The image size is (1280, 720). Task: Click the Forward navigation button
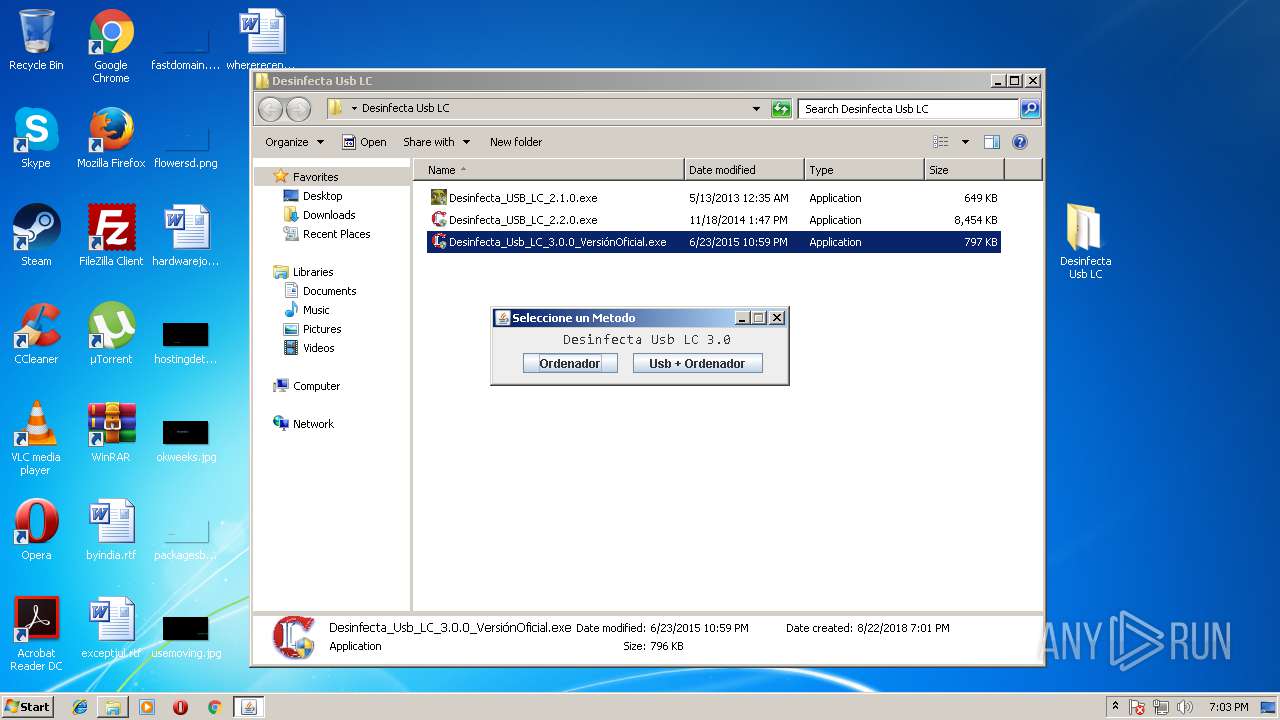tap(298, 109)
